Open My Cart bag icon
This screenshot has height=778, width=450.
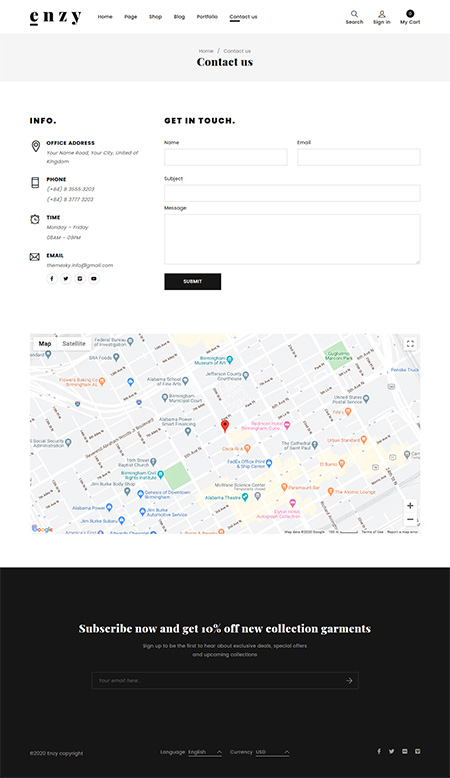click(x=410, y=13)
